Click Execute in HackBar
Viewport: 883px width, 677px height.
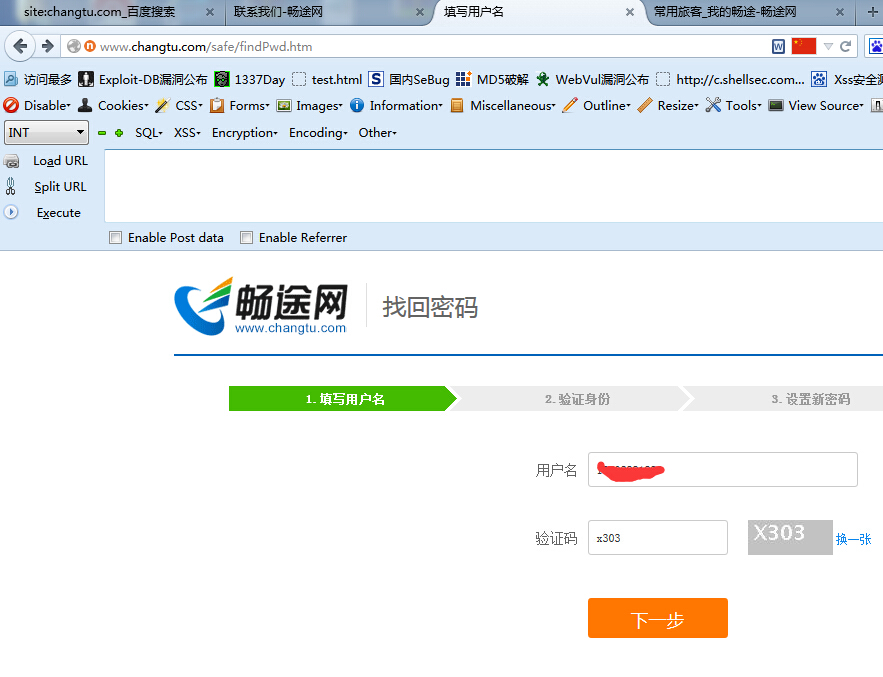click(x=59, y=213)
